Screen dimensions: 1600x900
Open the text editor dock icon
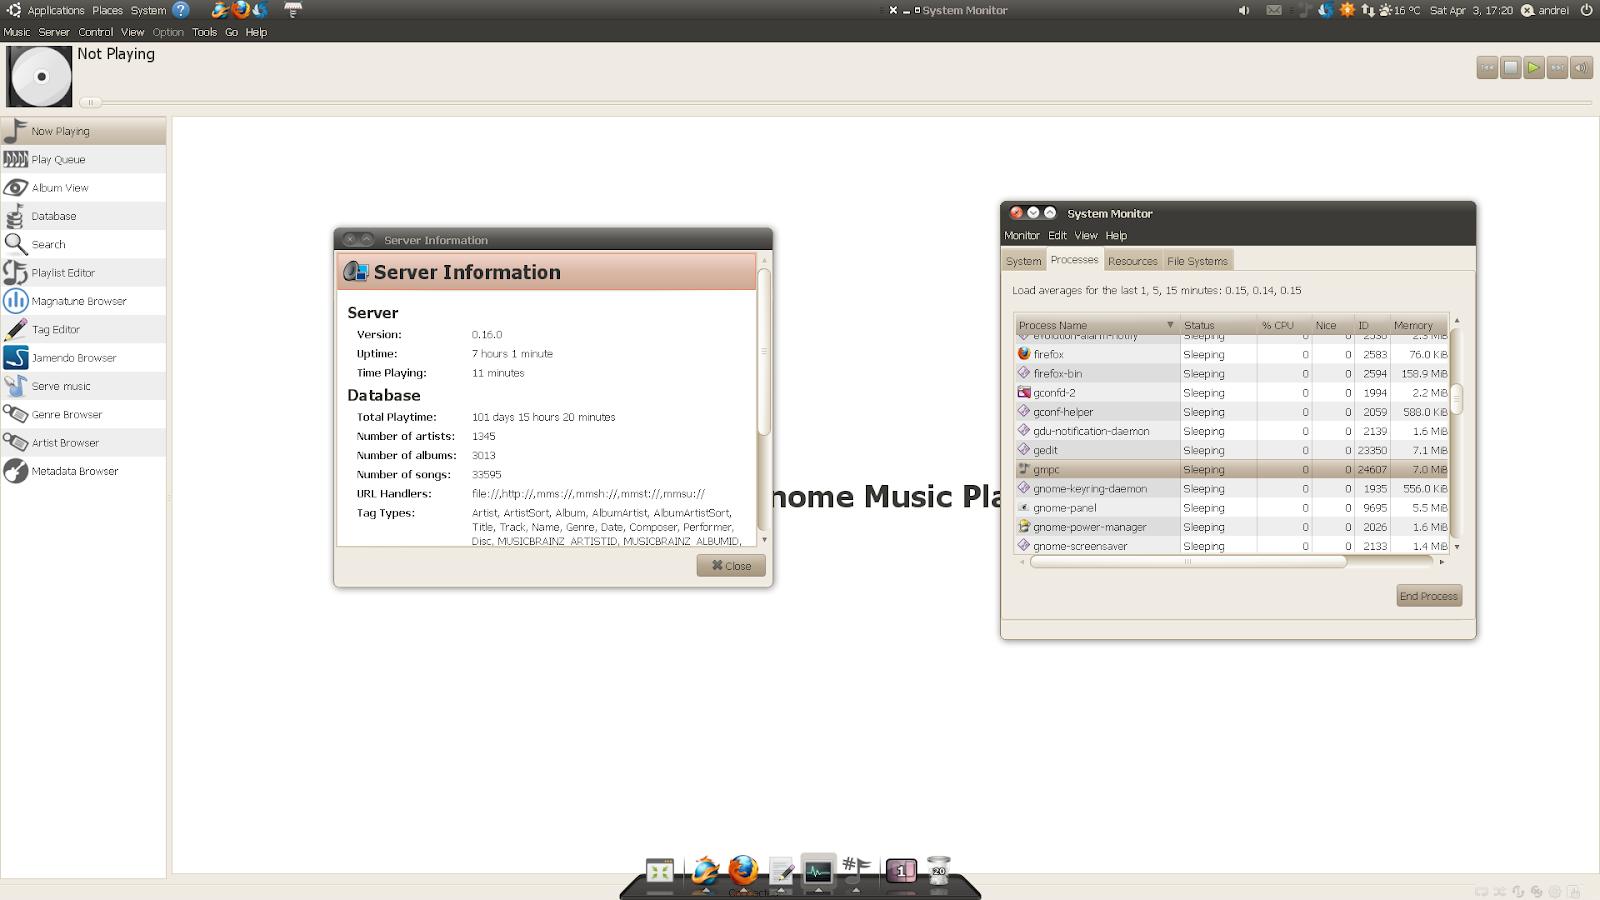[x=781, y=873]
